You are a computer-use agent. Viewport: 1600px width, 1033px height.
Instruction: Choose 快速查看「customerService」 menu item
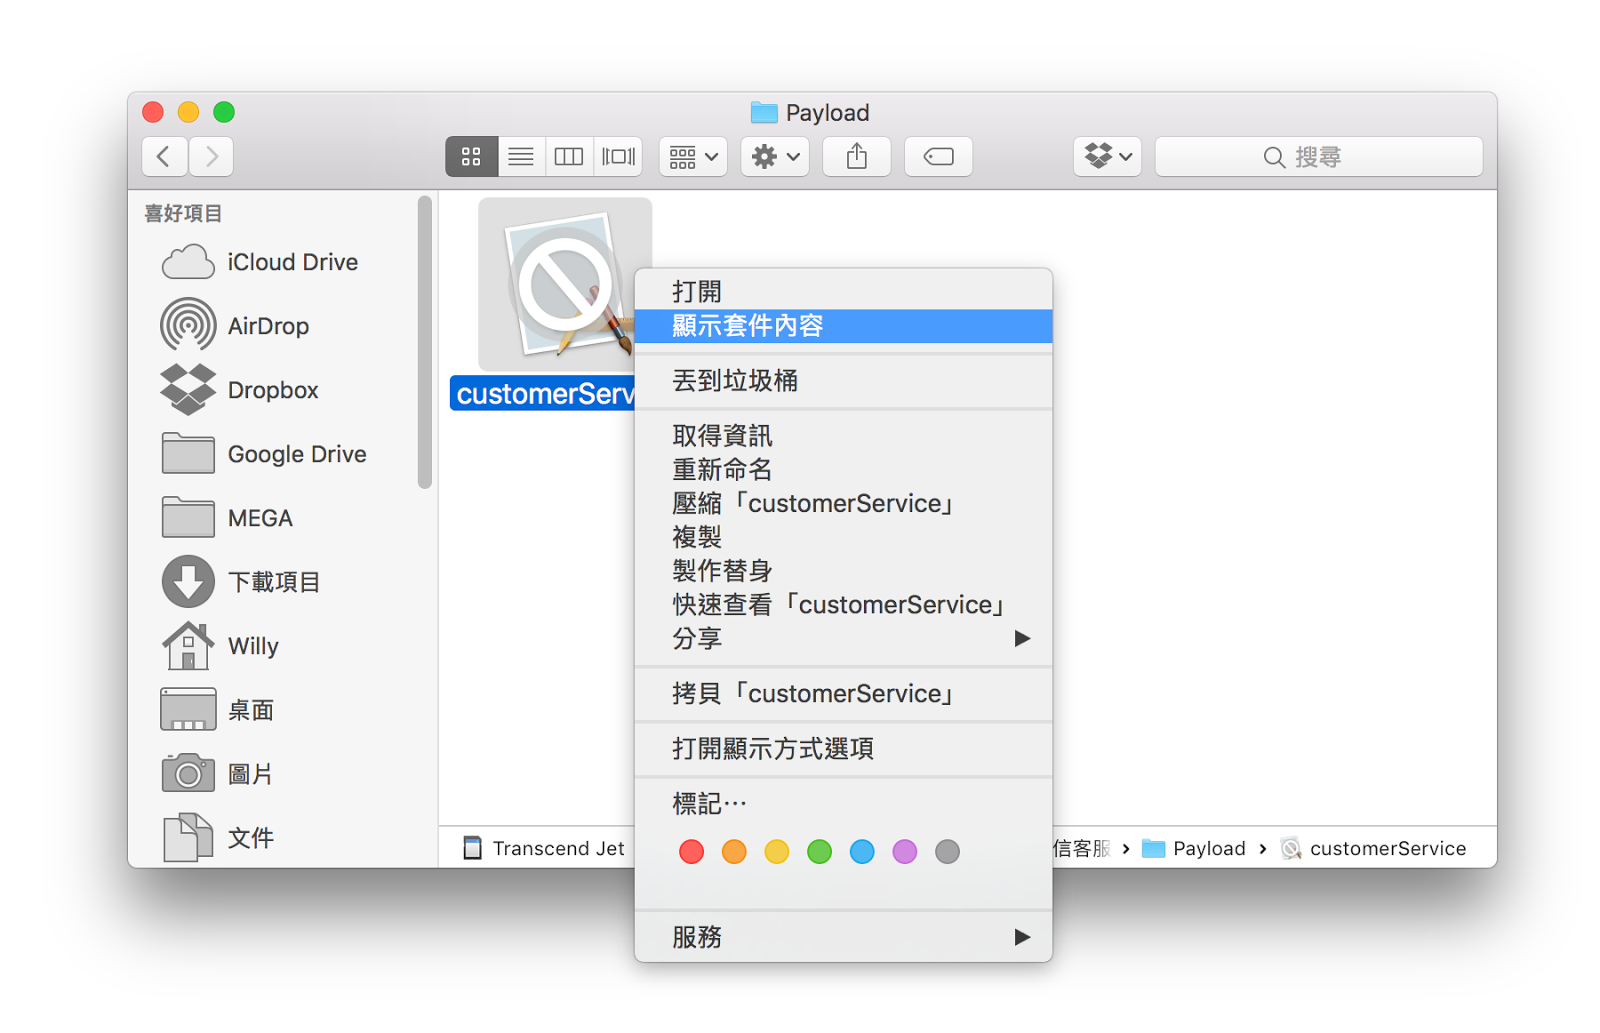click(x=843, y=605)
